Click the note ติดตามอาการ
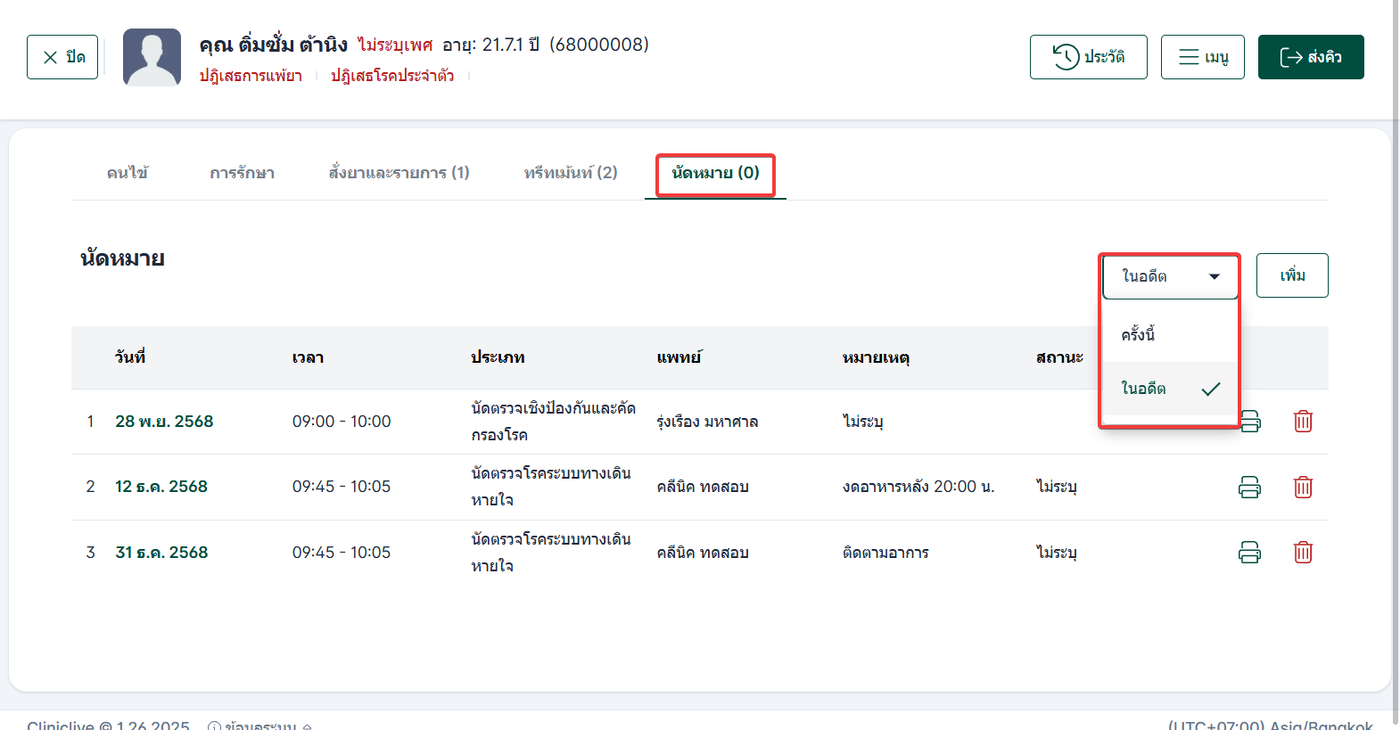 pyautogui.click(x=886, y=552)
